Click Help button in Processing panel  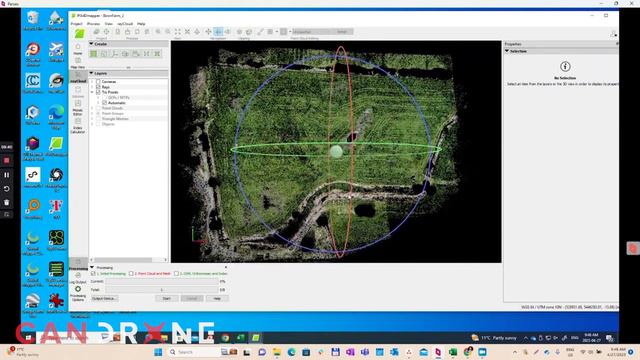click(x=217, y=298)
